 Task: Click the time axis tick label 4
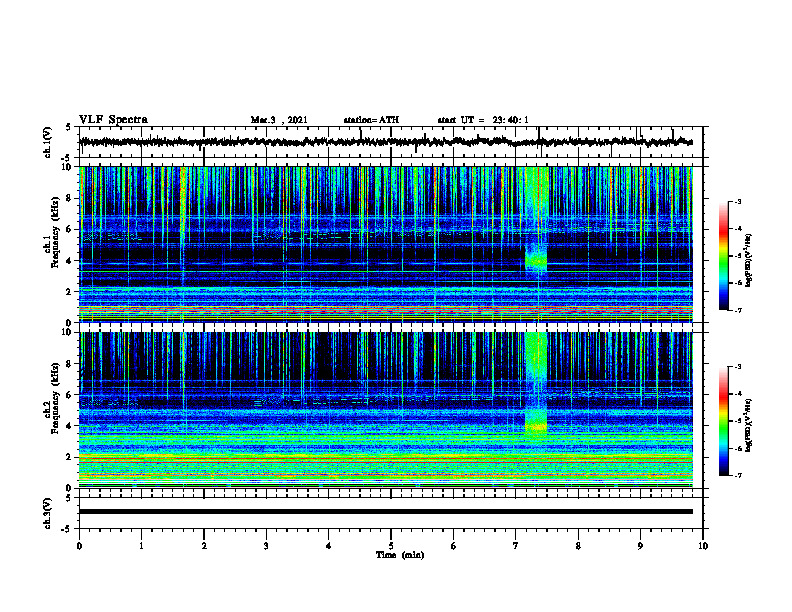tap(329, 546)
